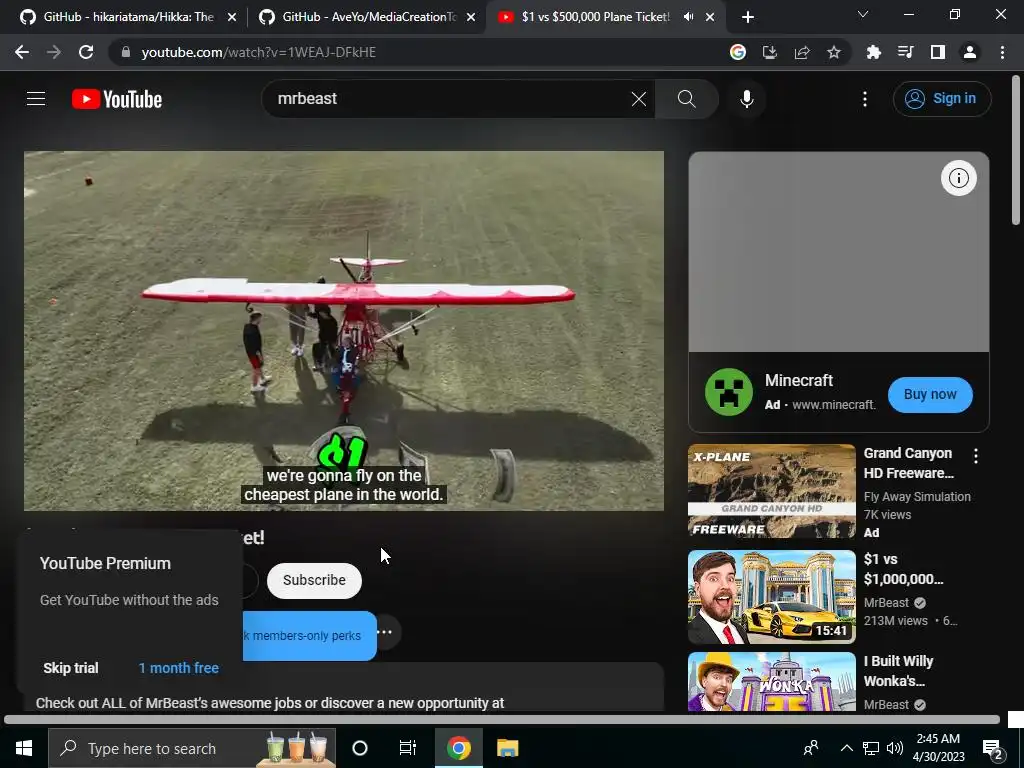Mute tab via speaker icon
The image size is (1024, 768).
pos(688,17)
